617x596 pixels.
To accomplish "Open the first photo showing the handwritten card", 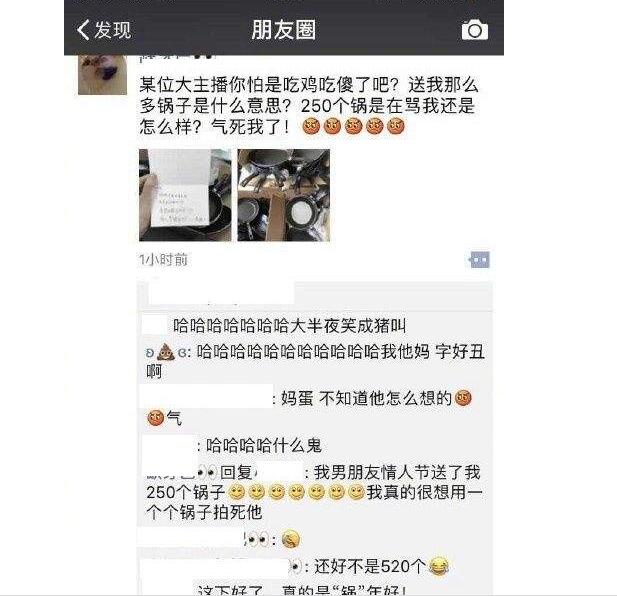I will [x=185, y=195].
